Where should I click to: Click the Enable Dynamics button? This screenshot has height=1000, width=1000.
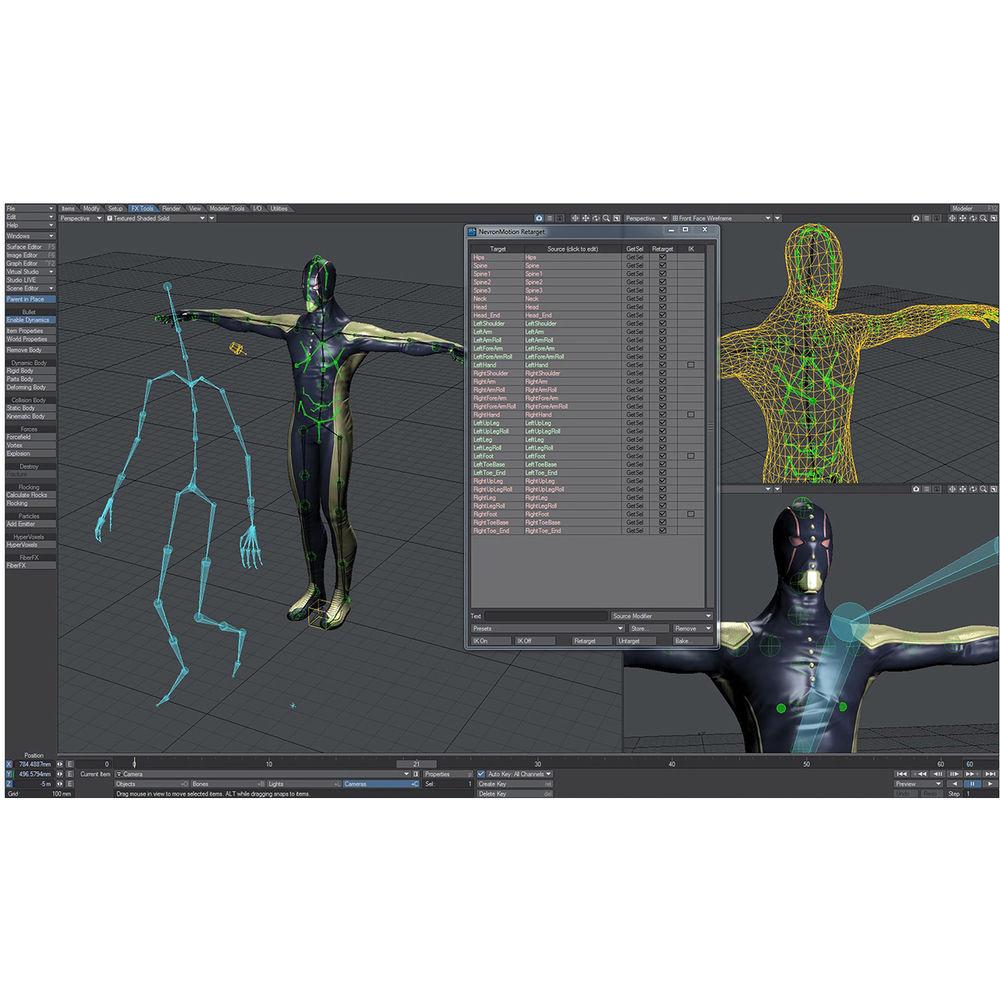pyautogui.click(x=30, y=319)
